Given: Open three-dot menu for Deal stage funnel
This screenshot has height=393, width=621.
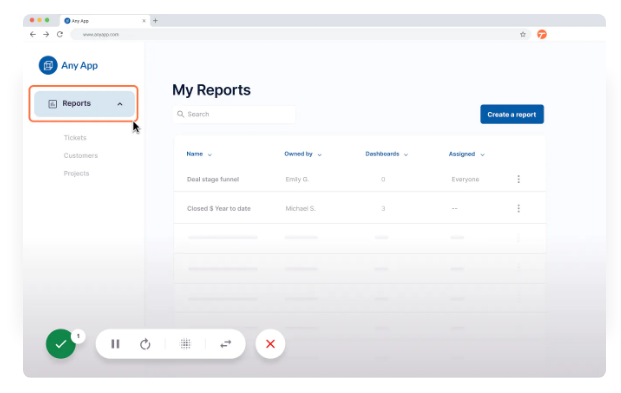Looking at the screenshot, I should pos(518,179).
